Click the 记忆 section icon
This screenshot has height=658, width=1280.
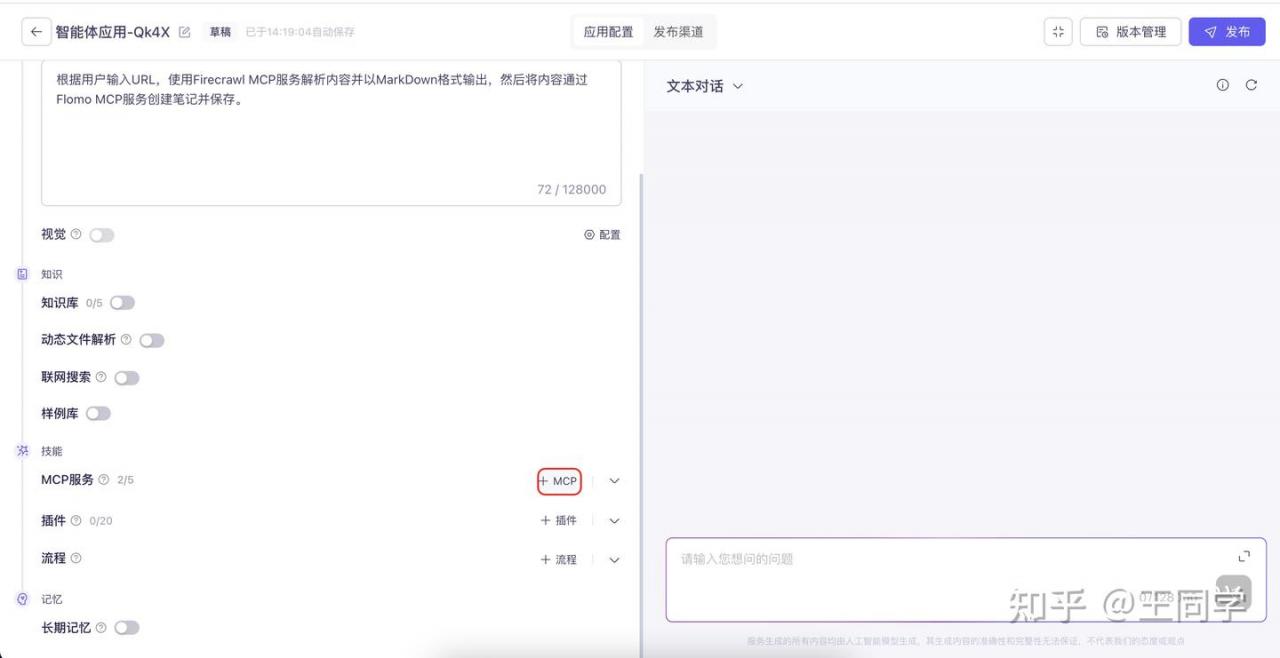23,599
